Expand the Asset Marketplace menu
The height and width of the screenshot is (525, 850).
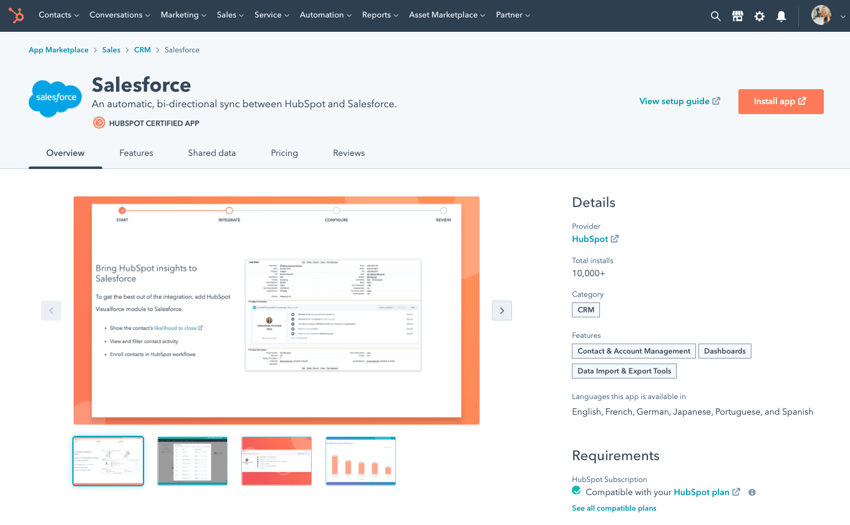pos(447,15)
